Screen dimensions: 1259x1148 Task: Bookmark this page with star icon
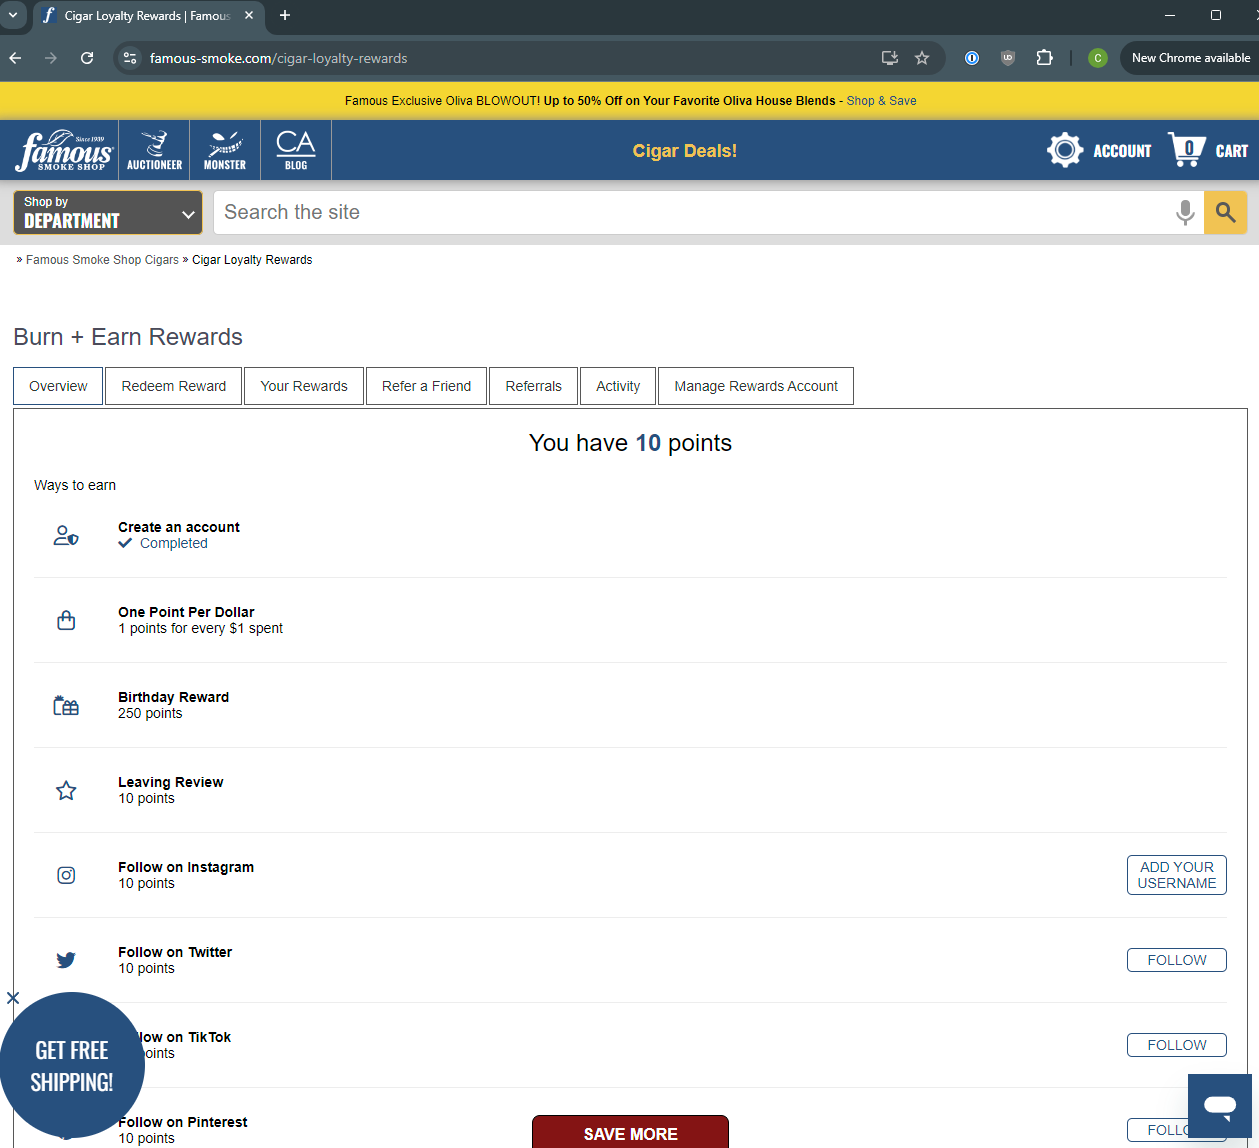click(922, 58)
